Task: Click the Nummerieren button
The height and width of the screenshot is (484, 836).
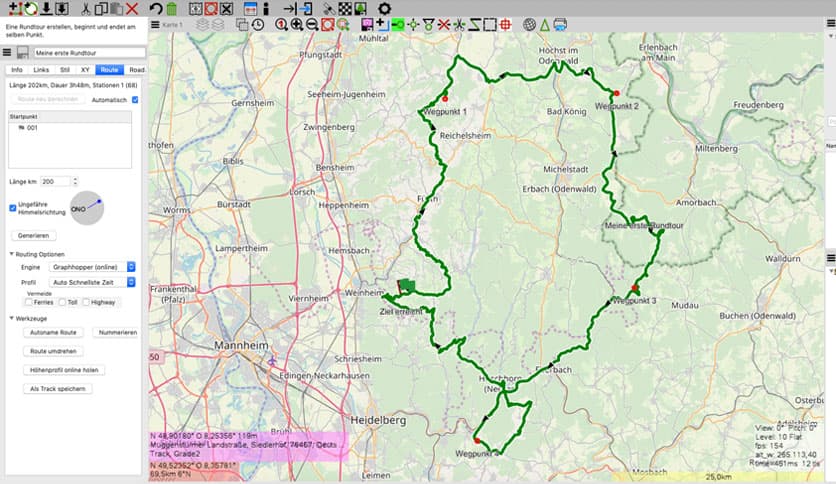Action: pos(117,333)
